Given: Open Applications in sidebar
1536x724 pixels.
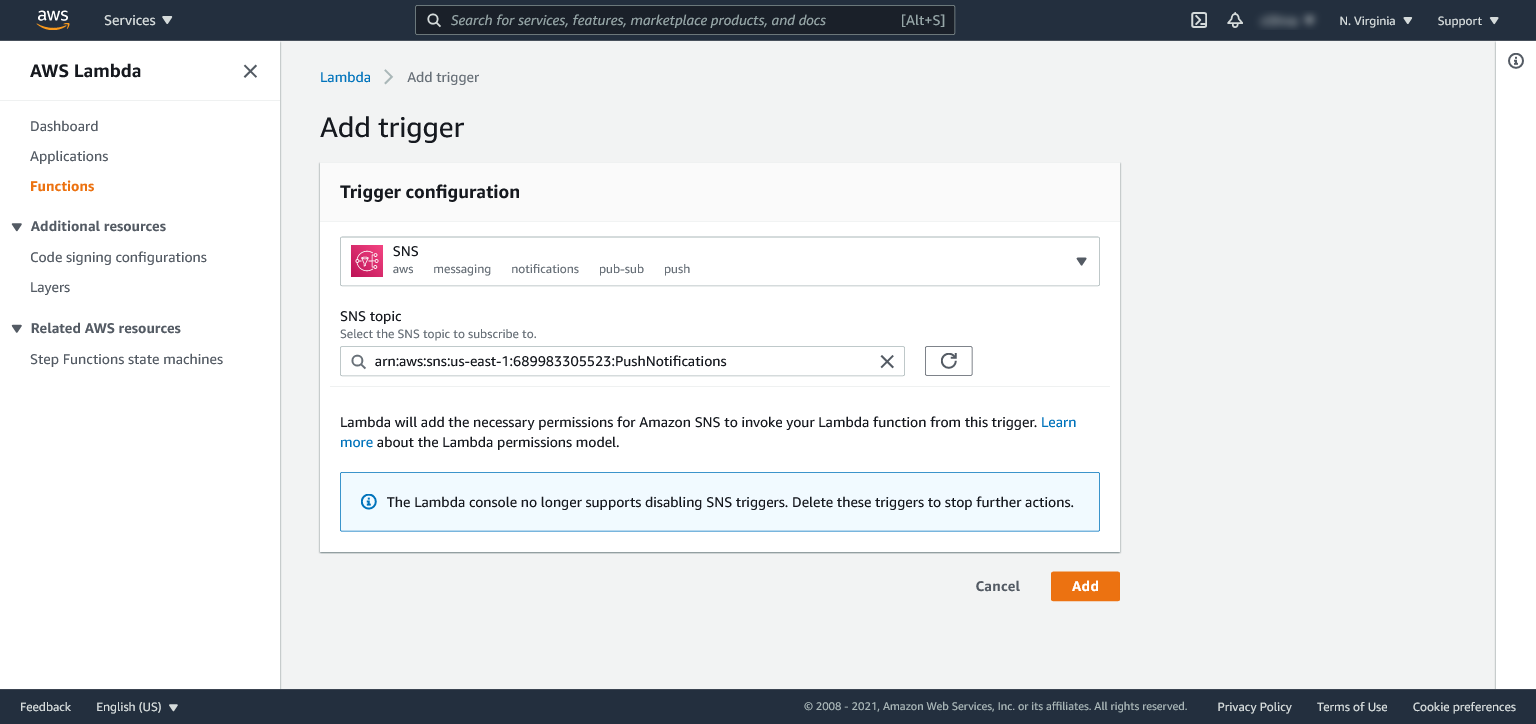Looking at the screenshot, I should click(69, 156).
